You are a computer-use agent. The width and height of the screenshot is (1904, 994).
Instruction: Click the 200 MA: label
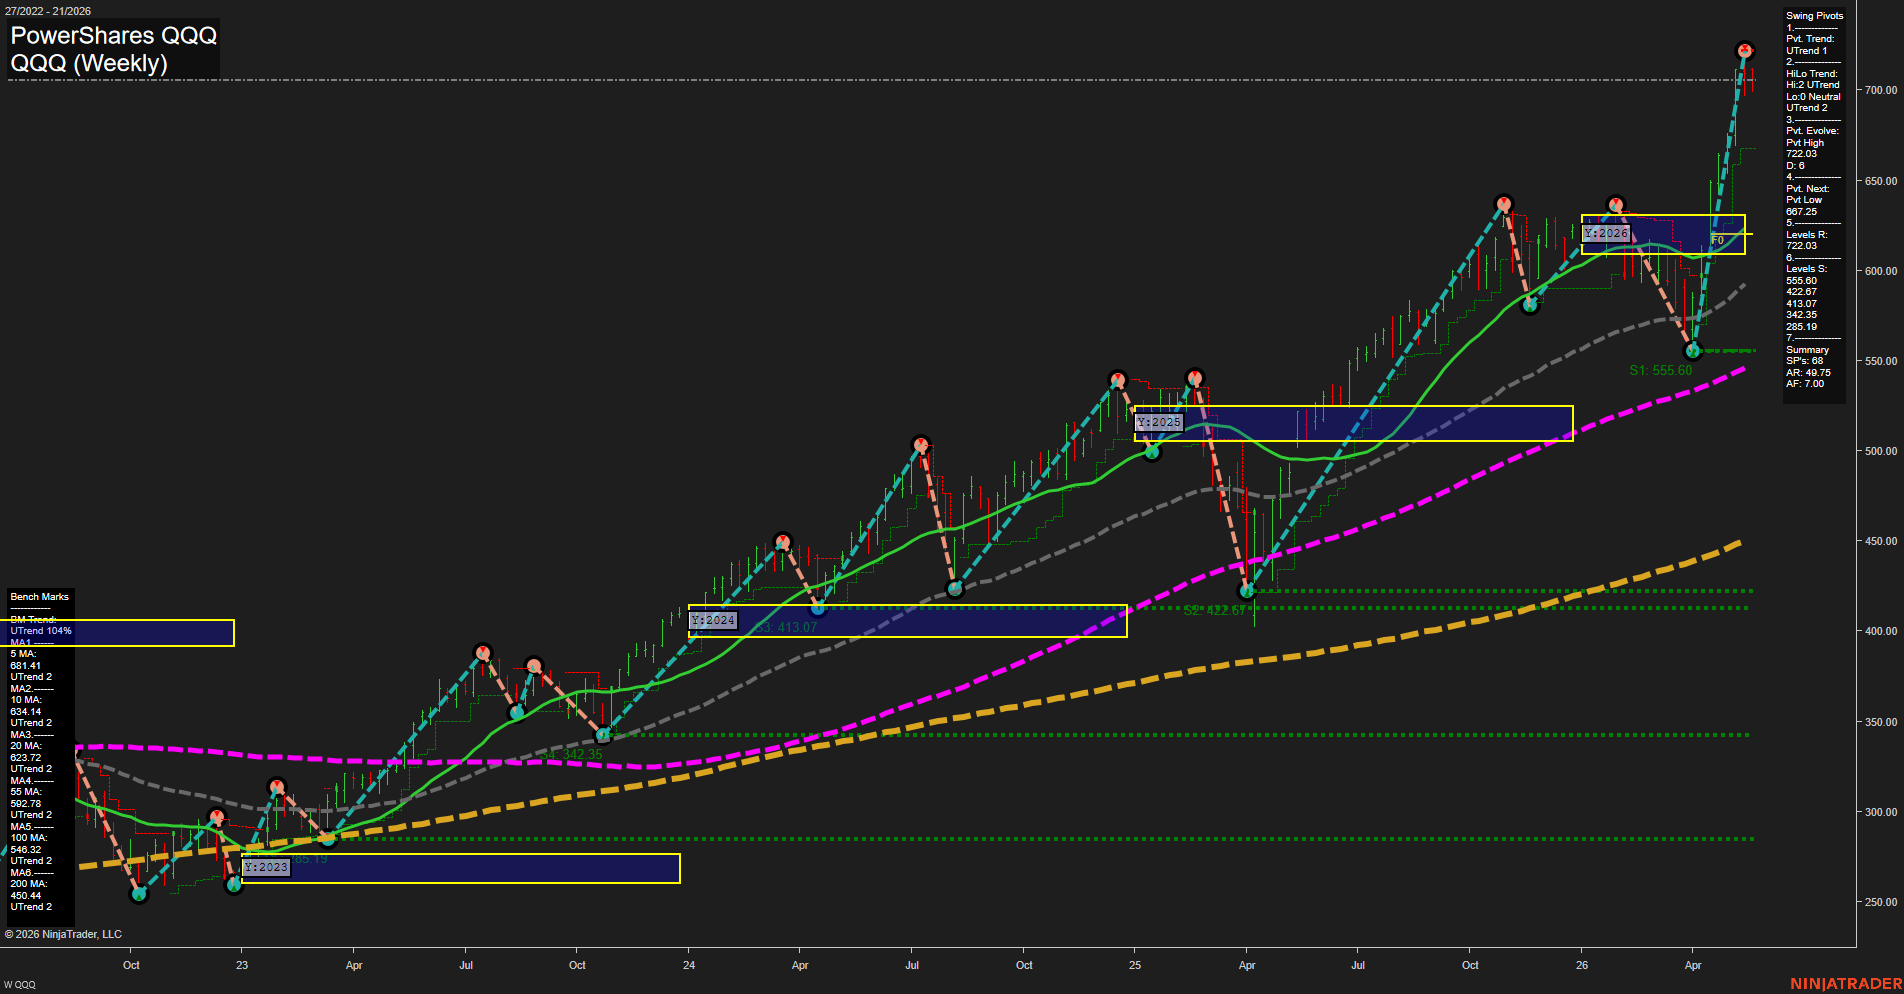[x=29, y=884]
